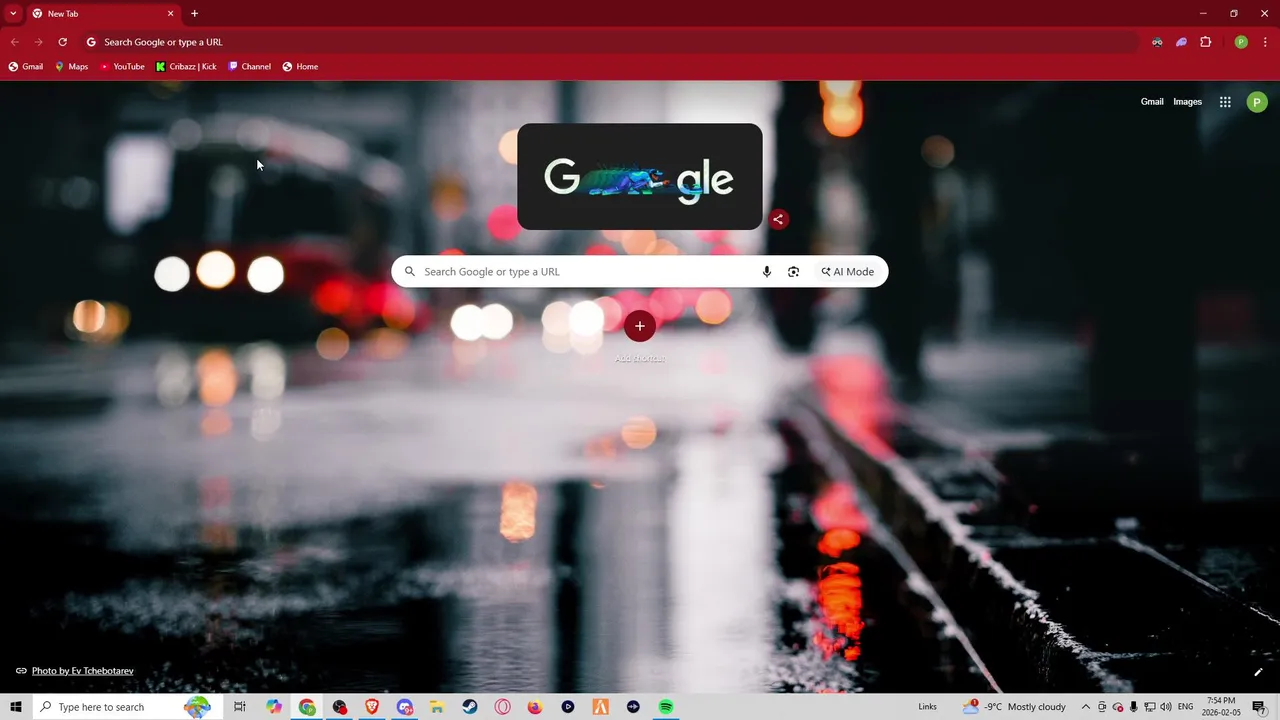Open the tab search dropdown arrow
Image resolution: width=1280 pixels, height=720 pixels.
13,14
